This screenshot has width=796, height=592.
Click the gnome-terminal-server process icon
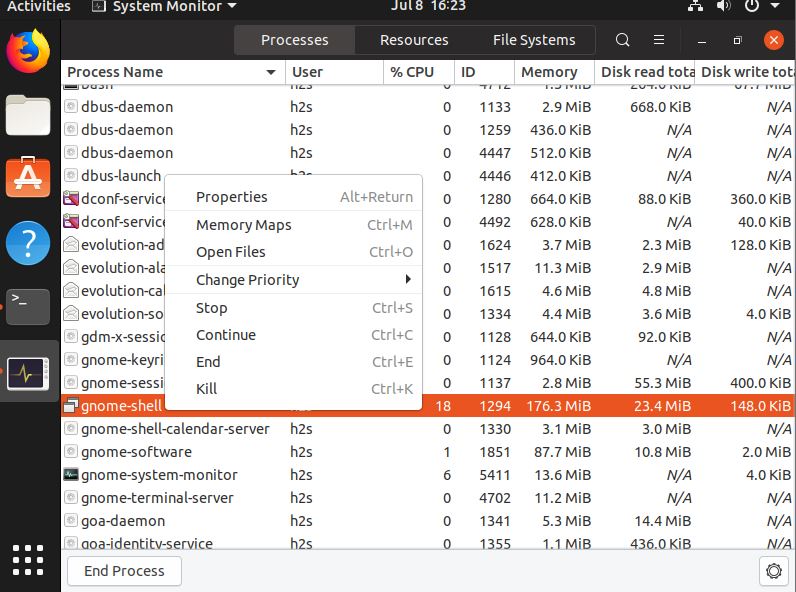coord(71,498)
